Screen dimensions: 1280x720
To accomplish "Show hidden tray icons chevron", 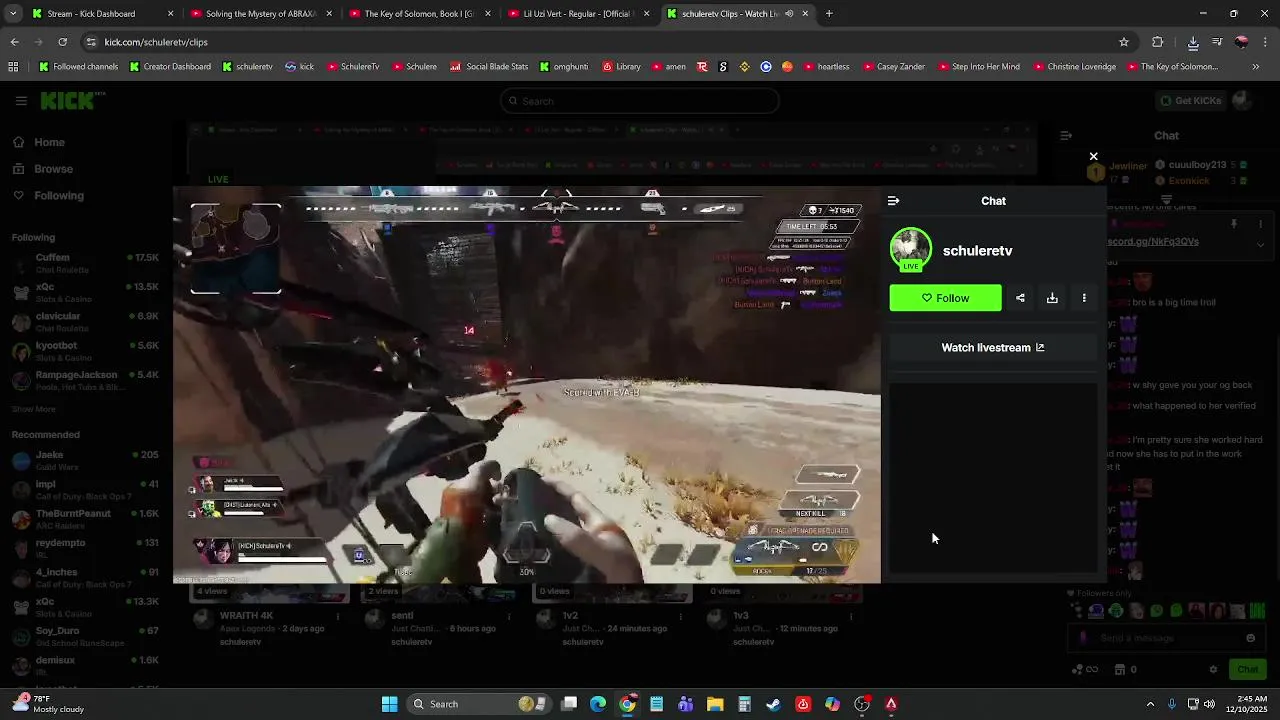I will 1150,704.
